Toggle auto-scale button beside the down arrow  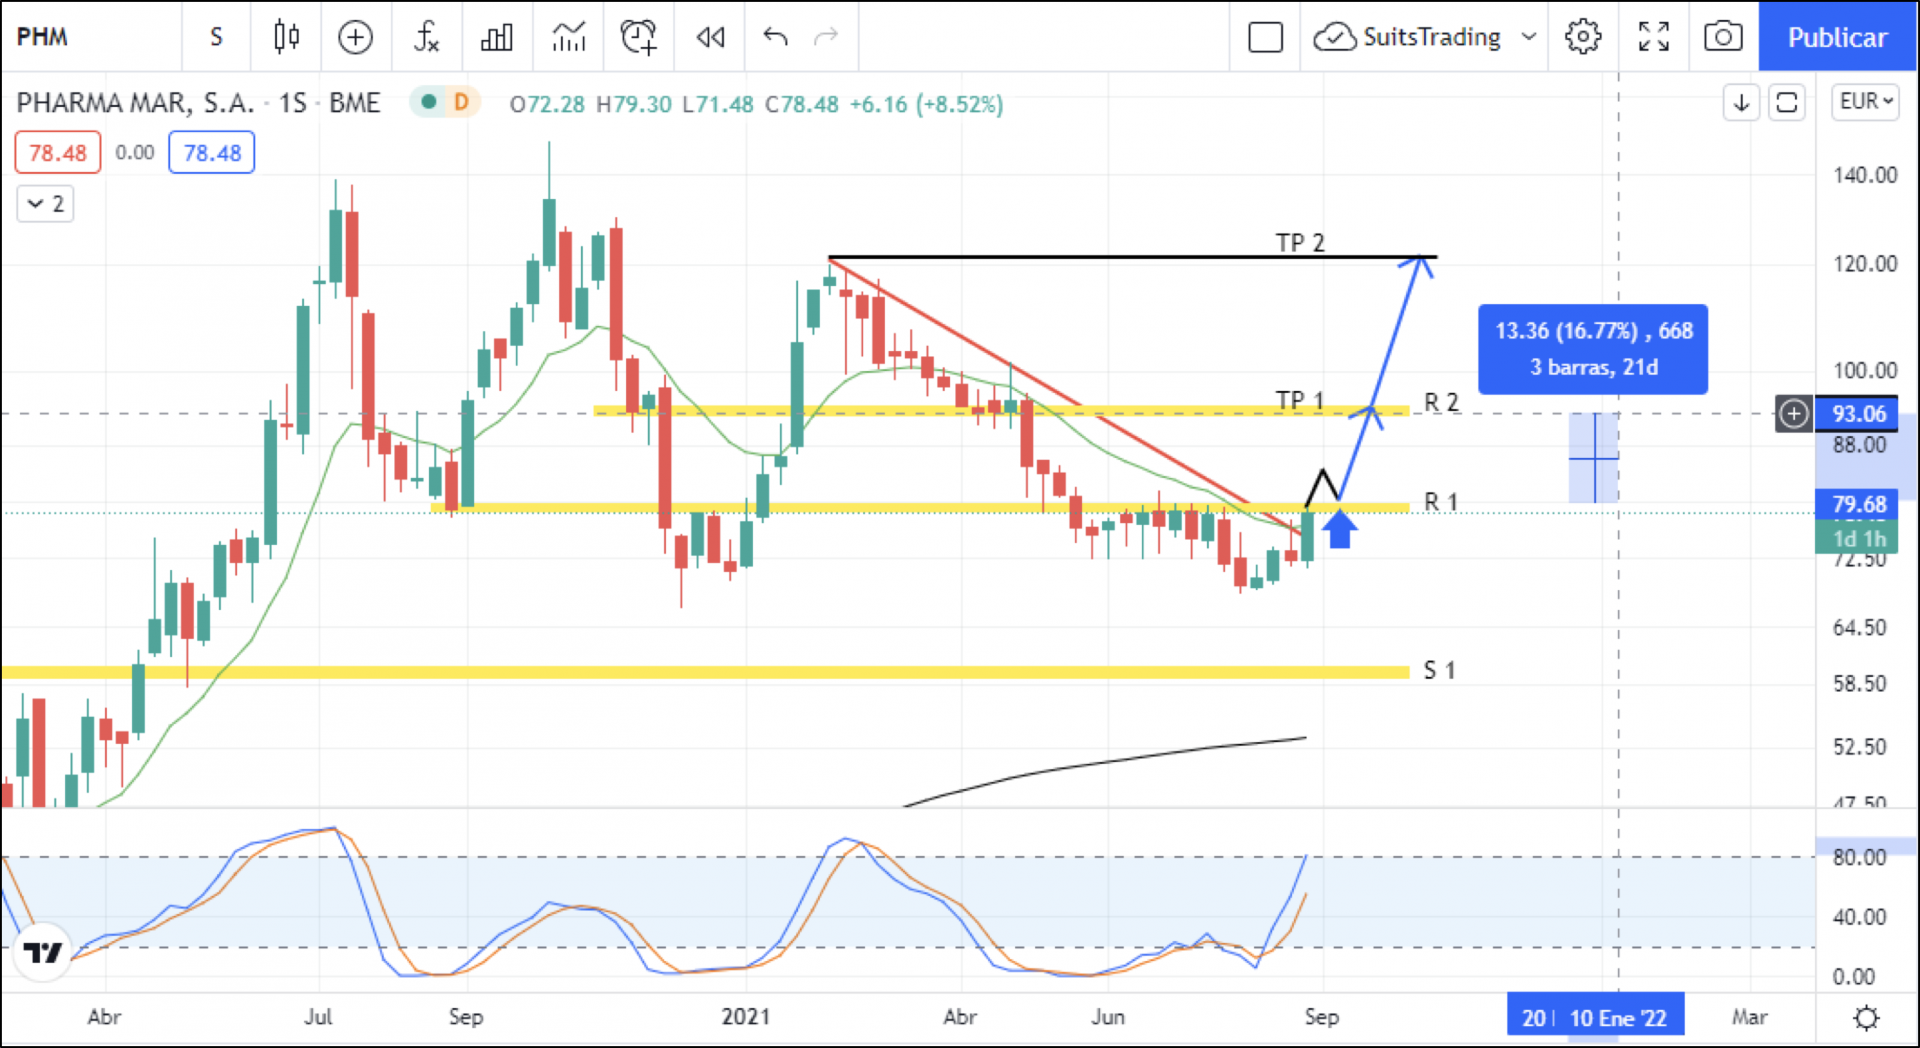pos(1786,102)
